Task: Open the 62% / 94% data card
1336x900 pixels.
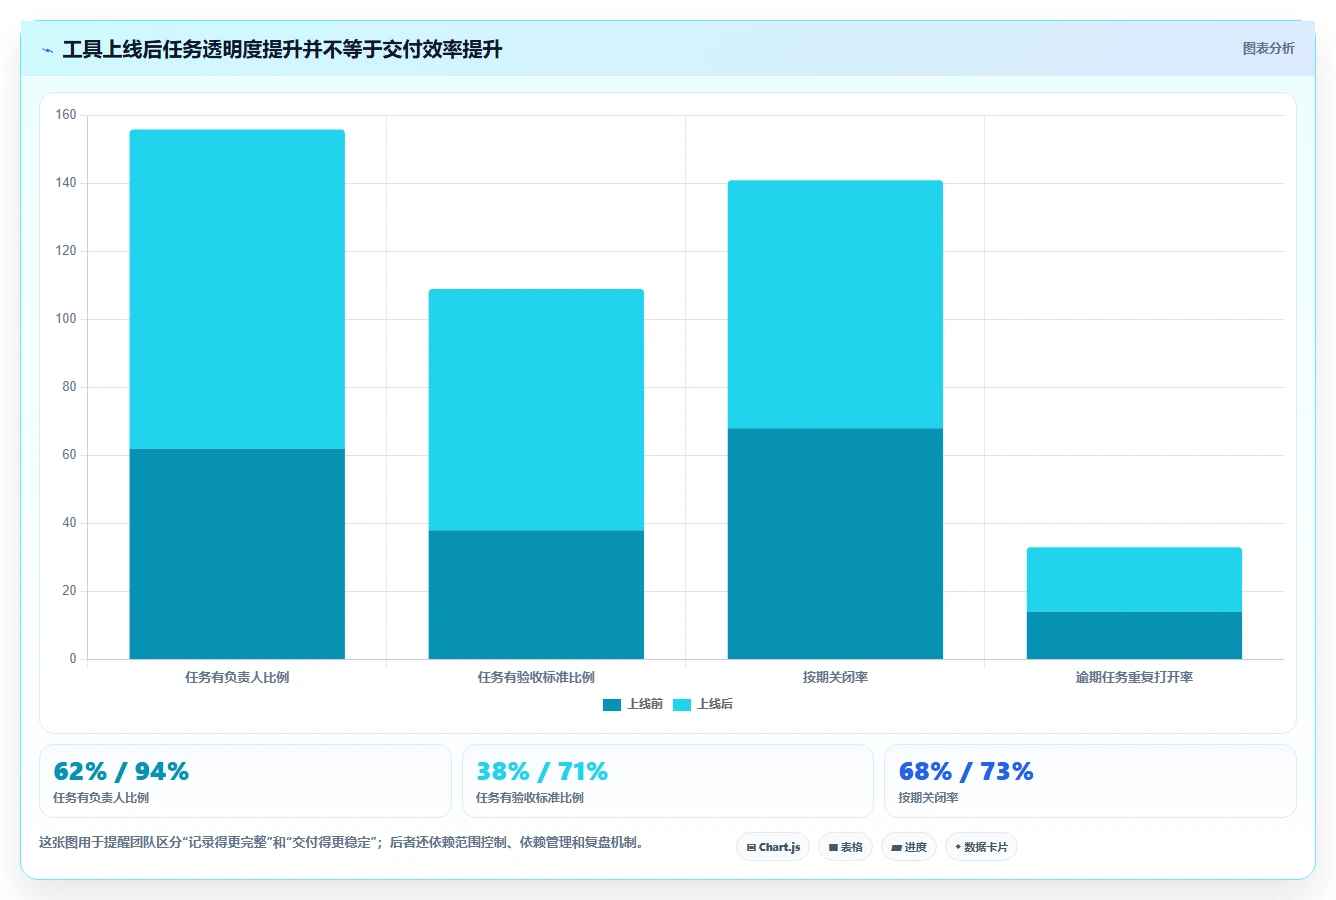Action: (x=245, y=781)
